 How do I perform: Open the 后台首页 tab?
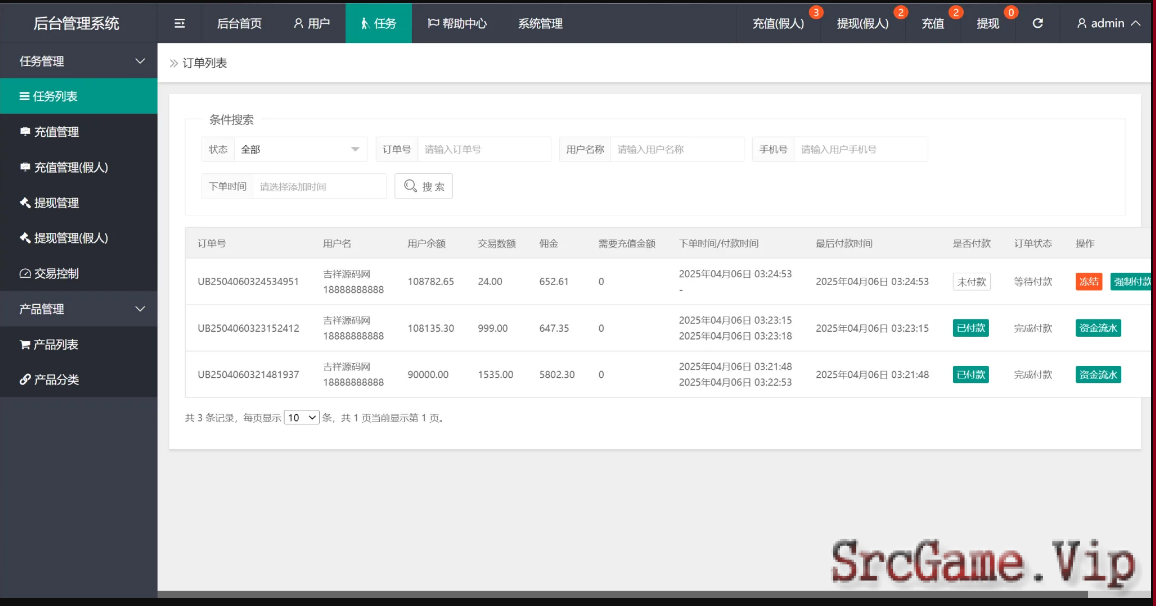(239, 24)
